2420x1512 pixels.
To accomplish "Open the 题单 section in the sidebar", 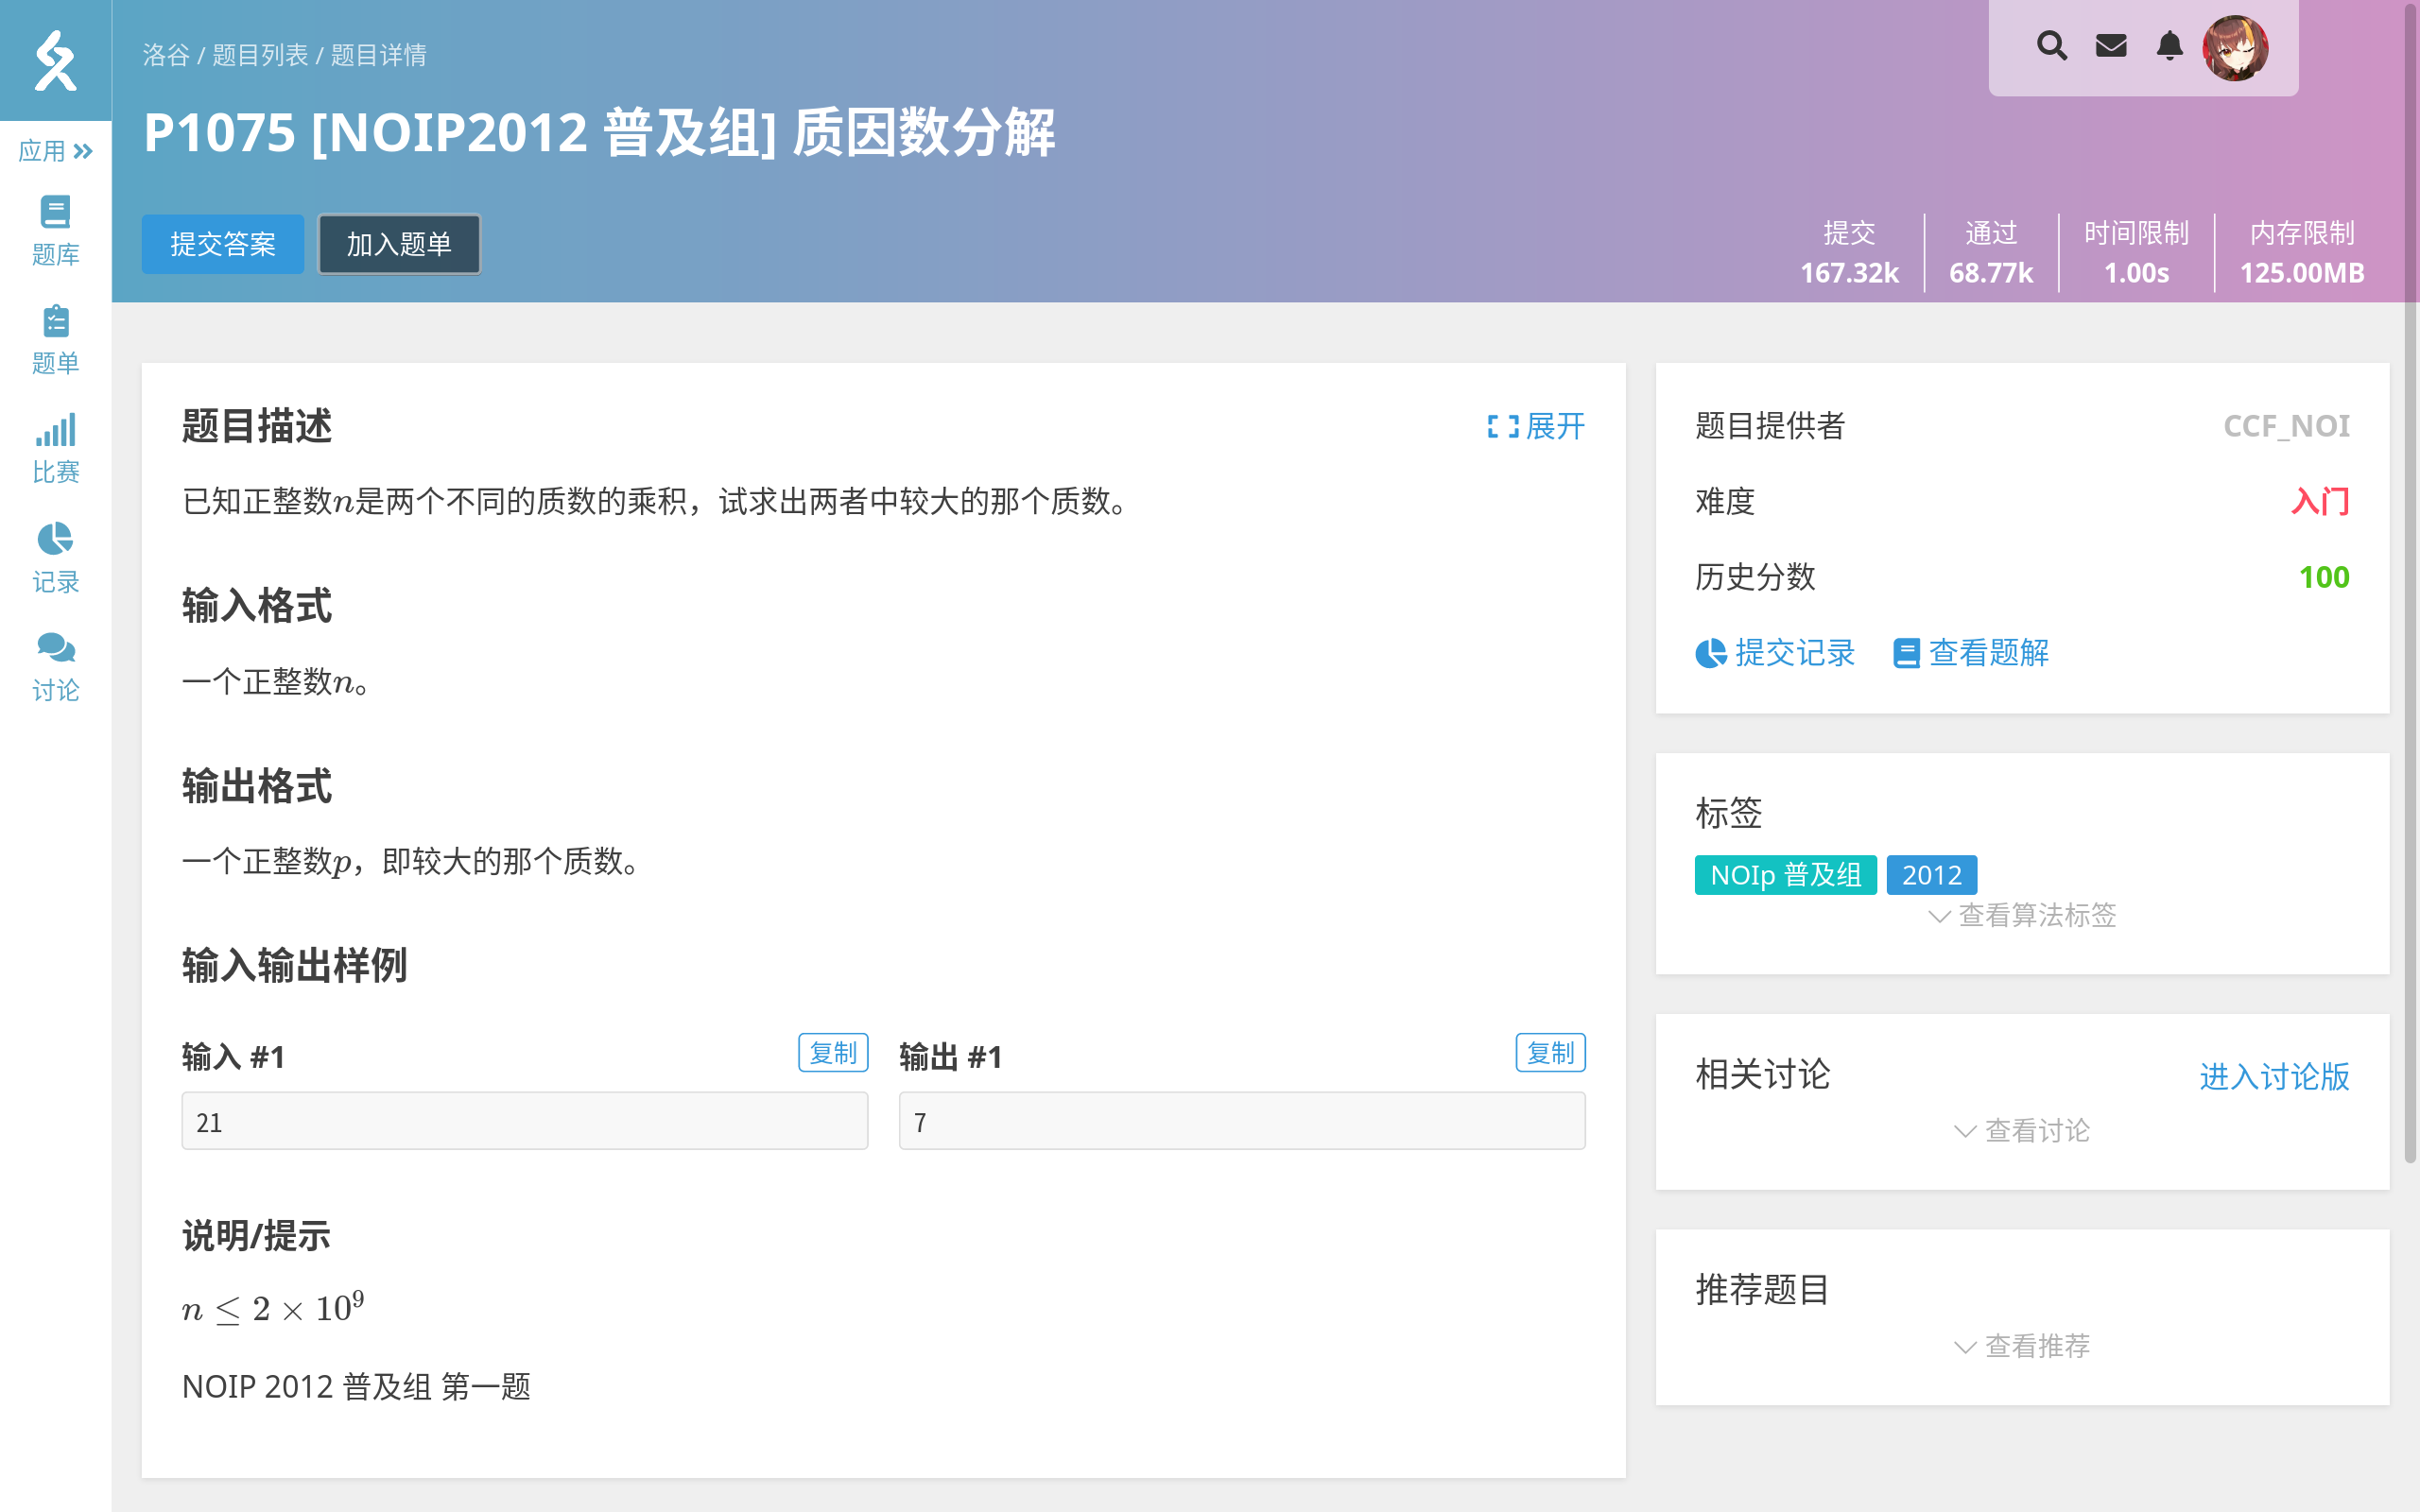I will pyautogui.click(x=55, y=337).
